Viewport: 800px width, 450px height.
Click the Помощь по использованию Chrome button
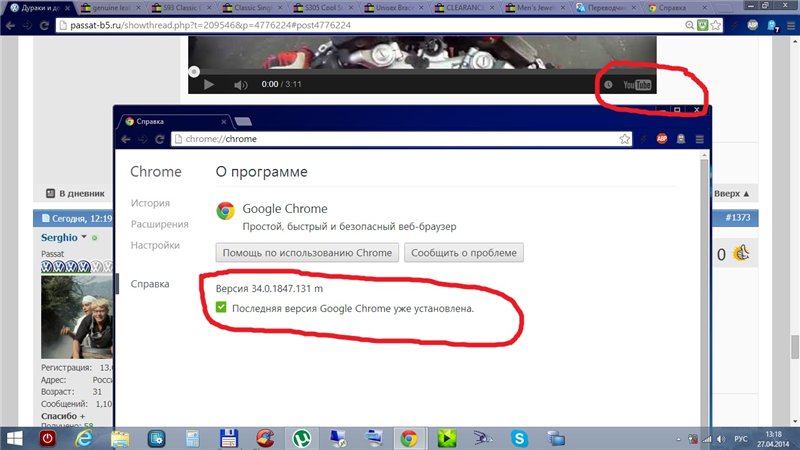tap(308, 253)
